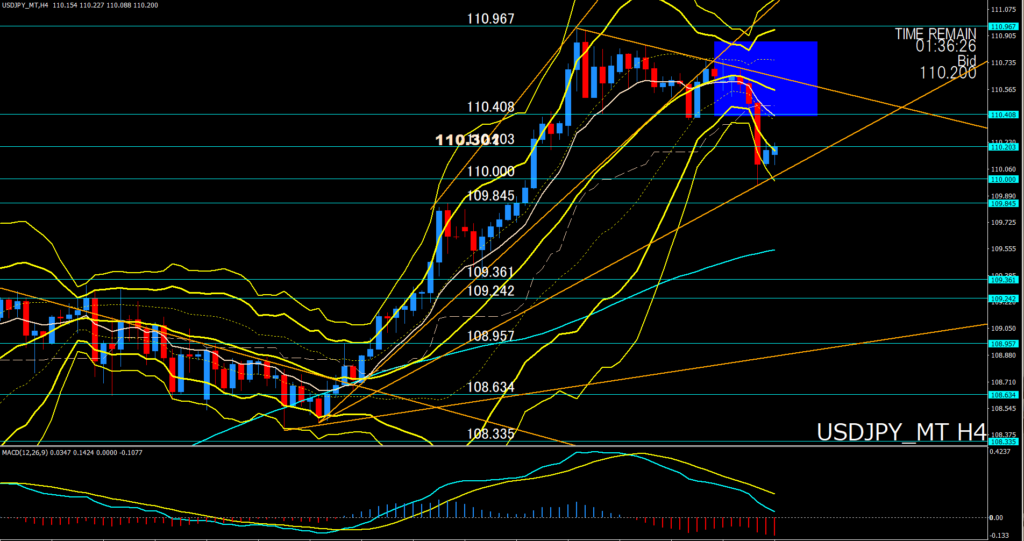
Task: Click the -0.133 value on MACD scale
Action: tap(1000, 535)
